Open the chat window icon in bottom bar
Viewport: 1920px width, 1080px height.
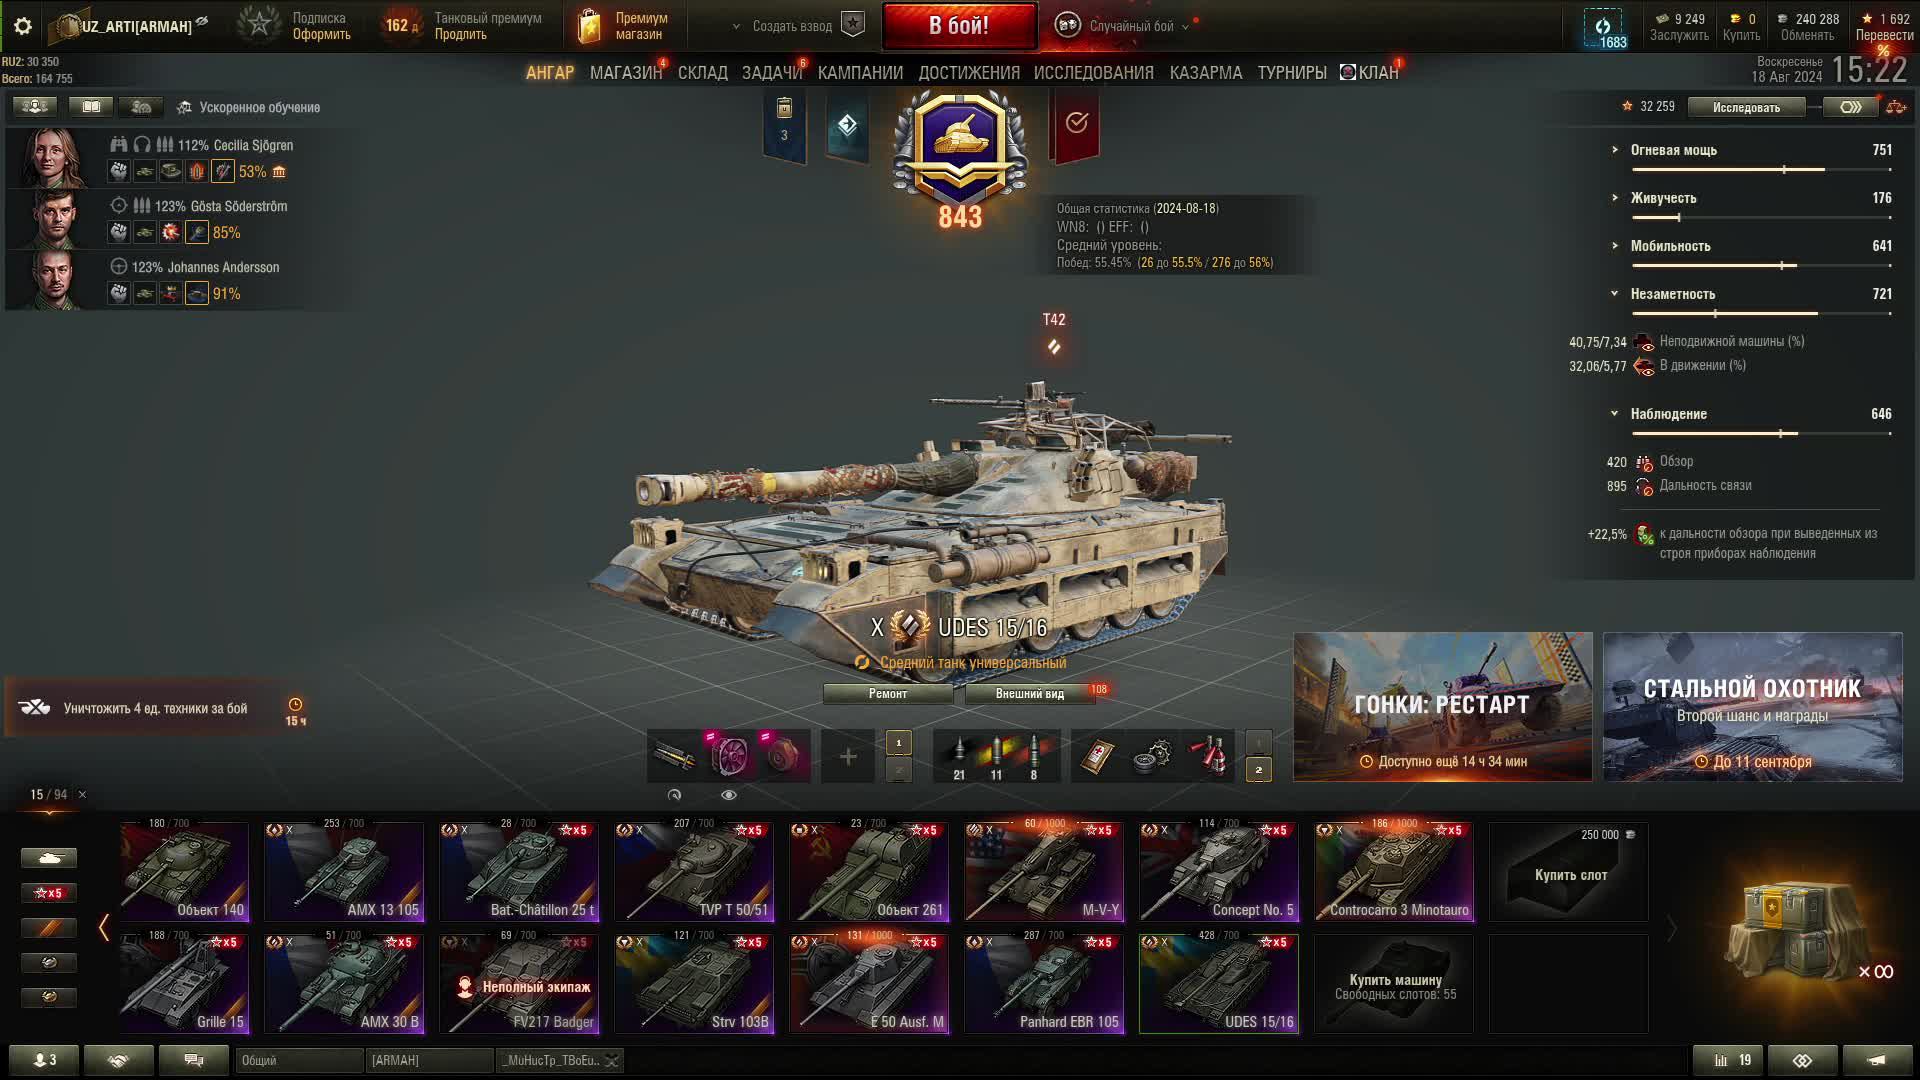(x=194, y=1060)
